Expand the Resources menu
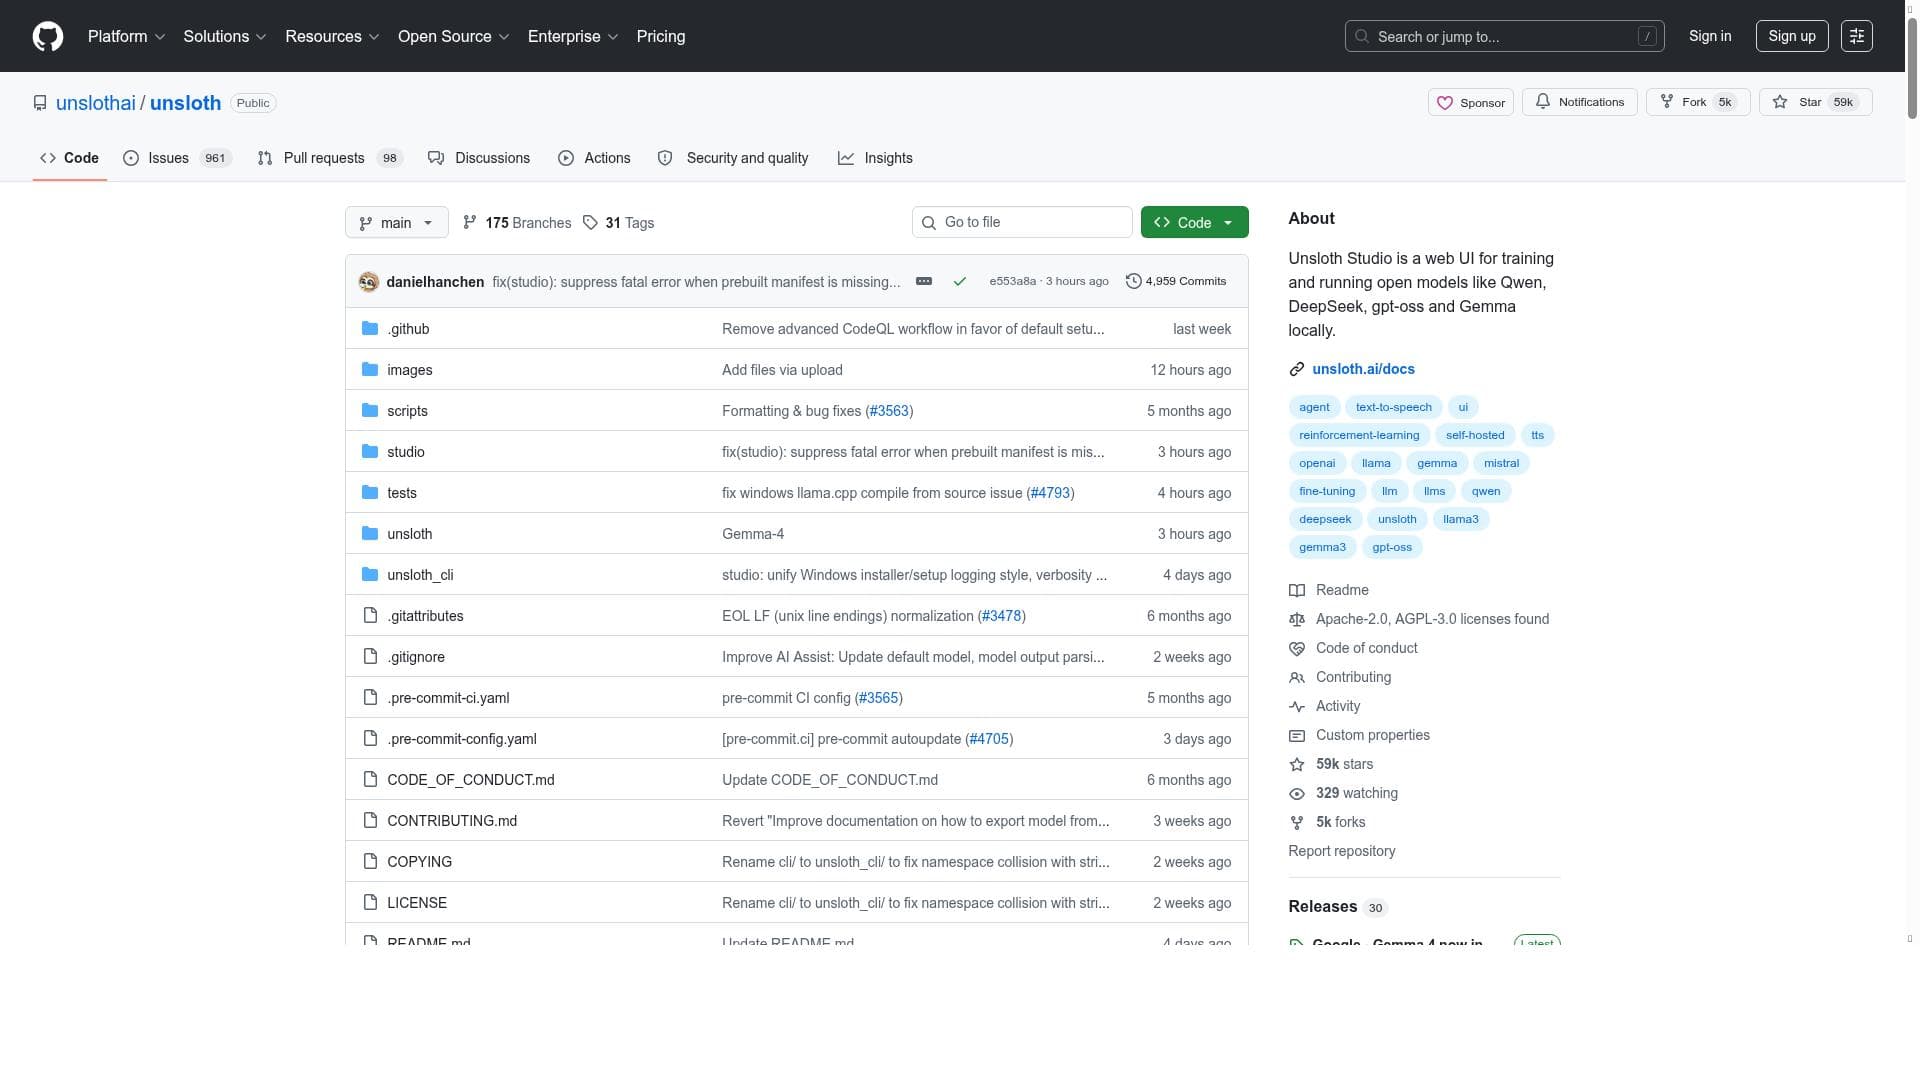 point(332,36)
